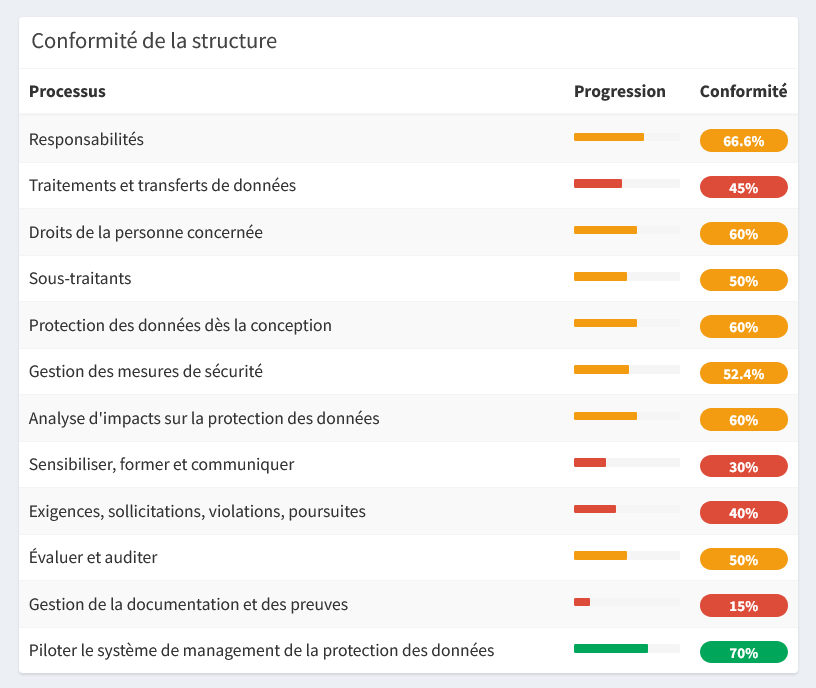Click the 15% conformity badge
Viewport: 816px width, 688px height.
[743, 606]
